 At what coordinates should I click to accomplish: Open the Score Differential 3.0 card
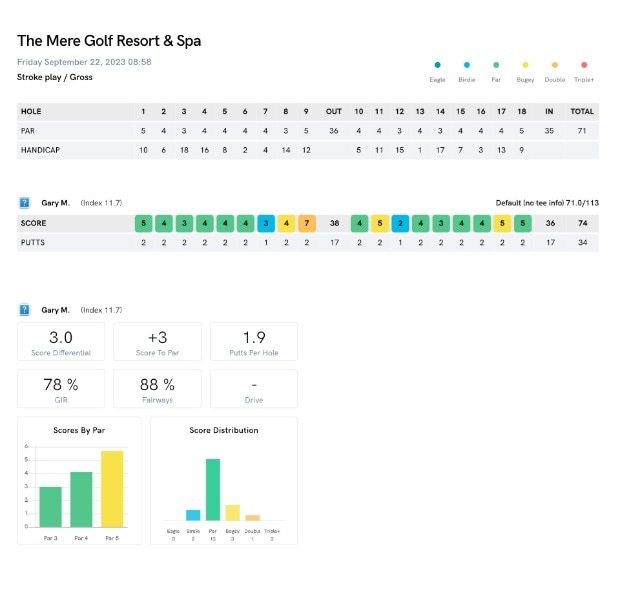click(61, 342)
